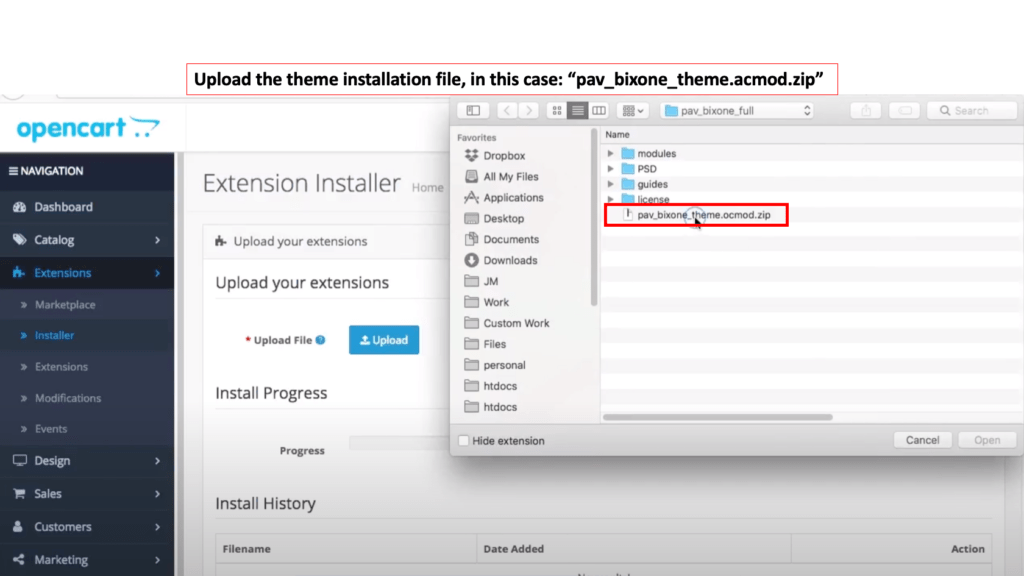Image resolution: width=1024 pixels, height=576 pixels.
Task: Click the blue Upload button
Action: tap(384, 340)
